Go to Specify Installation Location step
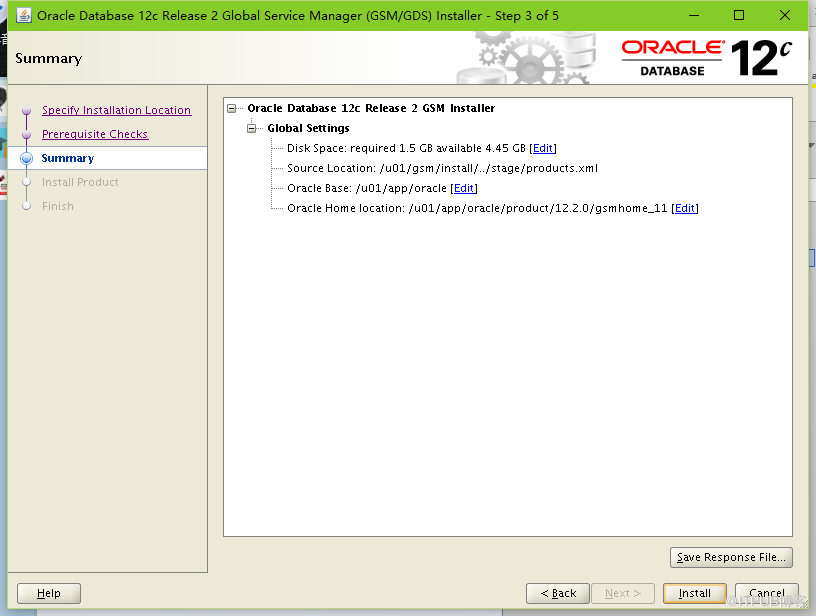 (117, 110)
